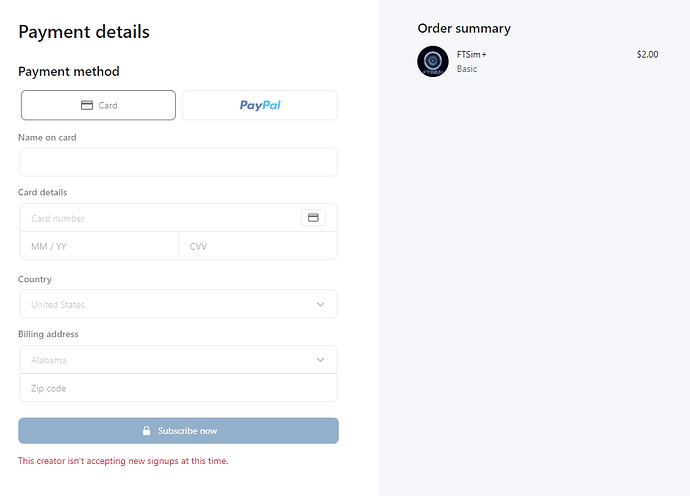Focus the Name on card field
Image resolution: width=690 pixels, height=496 pixels.
point(178,162)
